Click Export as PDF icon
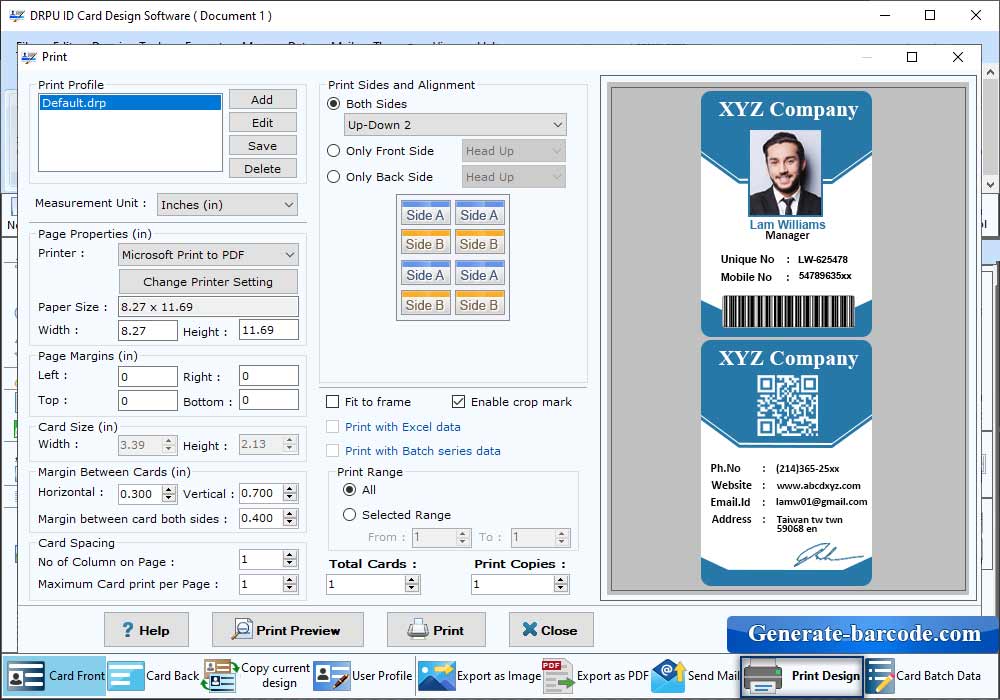 click(x=557, y=676)
